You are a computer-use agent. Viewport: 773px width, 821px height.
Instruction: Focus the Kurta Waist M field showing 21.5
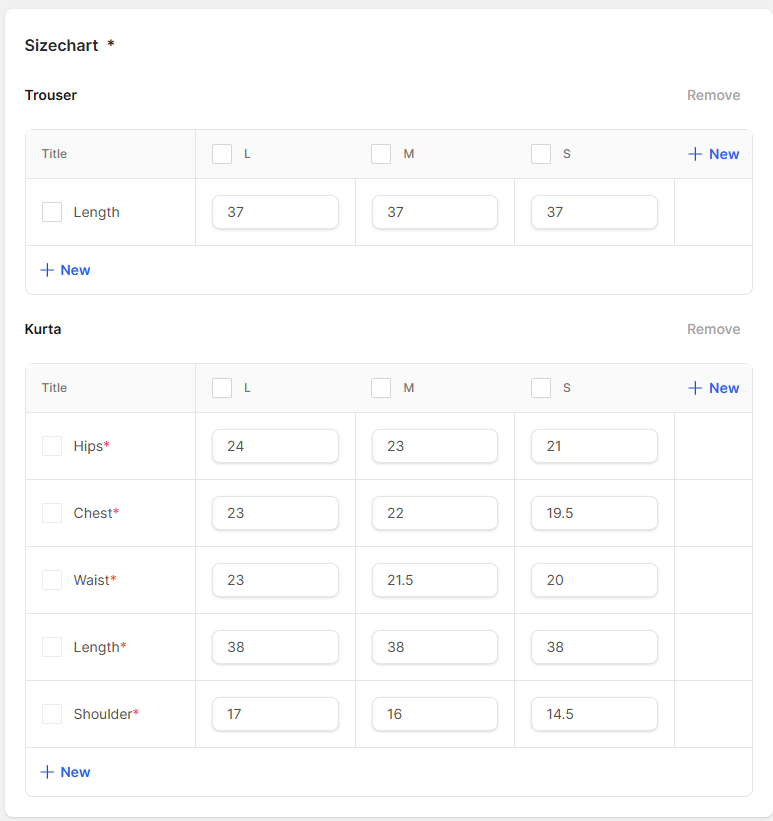click(x=434, y=580)
